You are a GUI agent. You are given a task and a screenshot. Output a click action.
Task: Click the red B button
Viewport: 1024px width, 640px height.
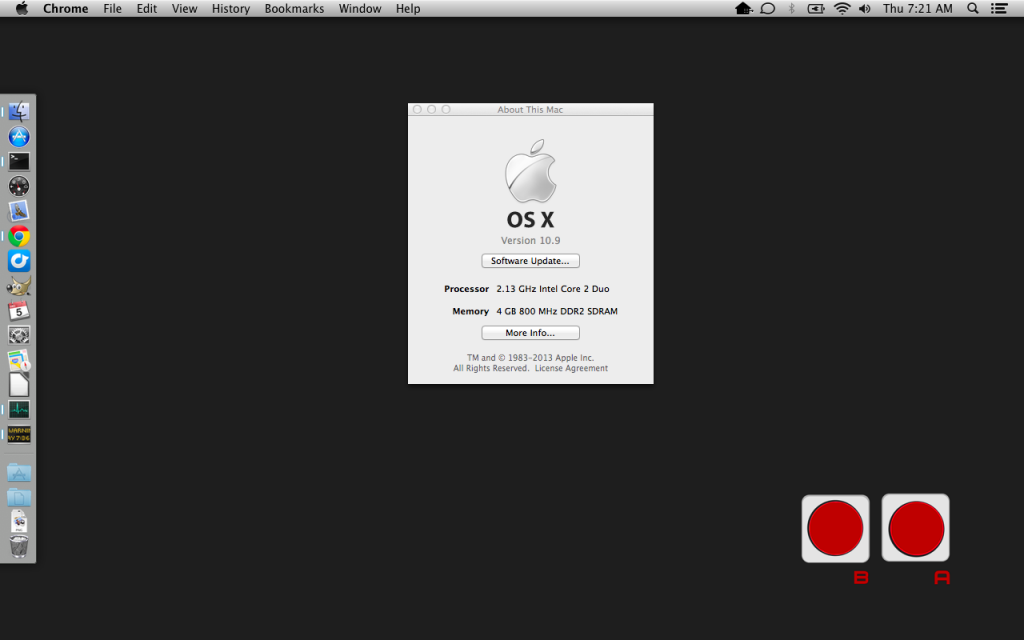pos(835,528)
